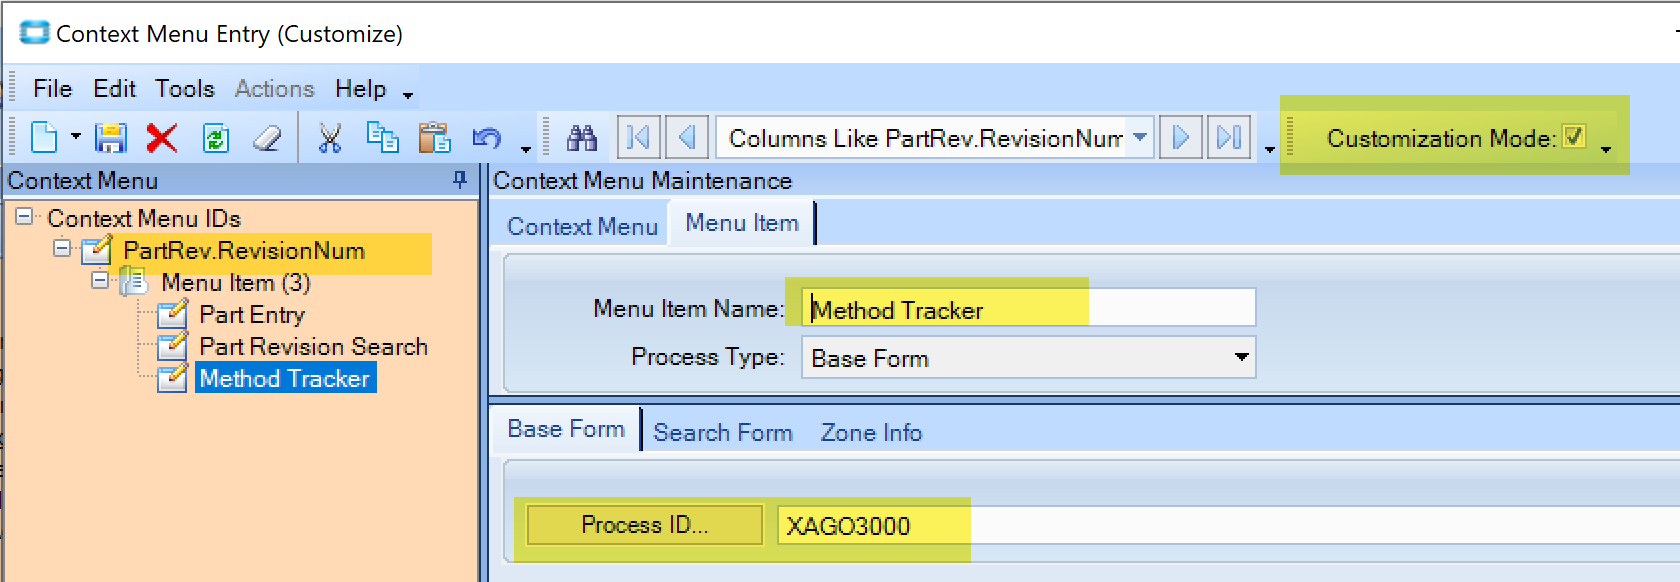Click the Undo arrow icon
Viewport: 1680px width, 582px height.
[x=487, y=138]
